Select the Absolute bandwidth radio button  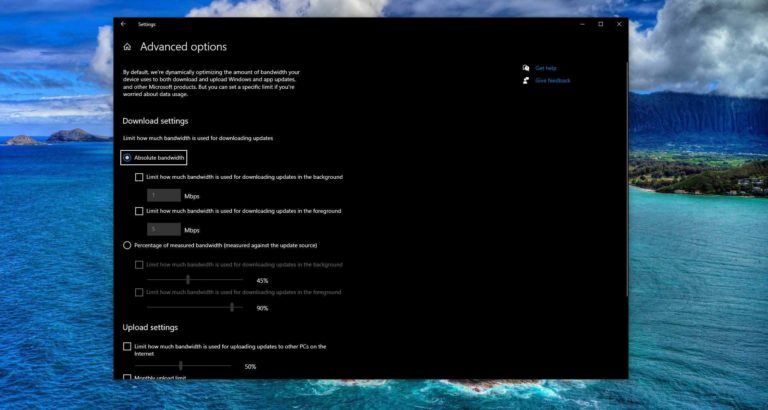127,158
